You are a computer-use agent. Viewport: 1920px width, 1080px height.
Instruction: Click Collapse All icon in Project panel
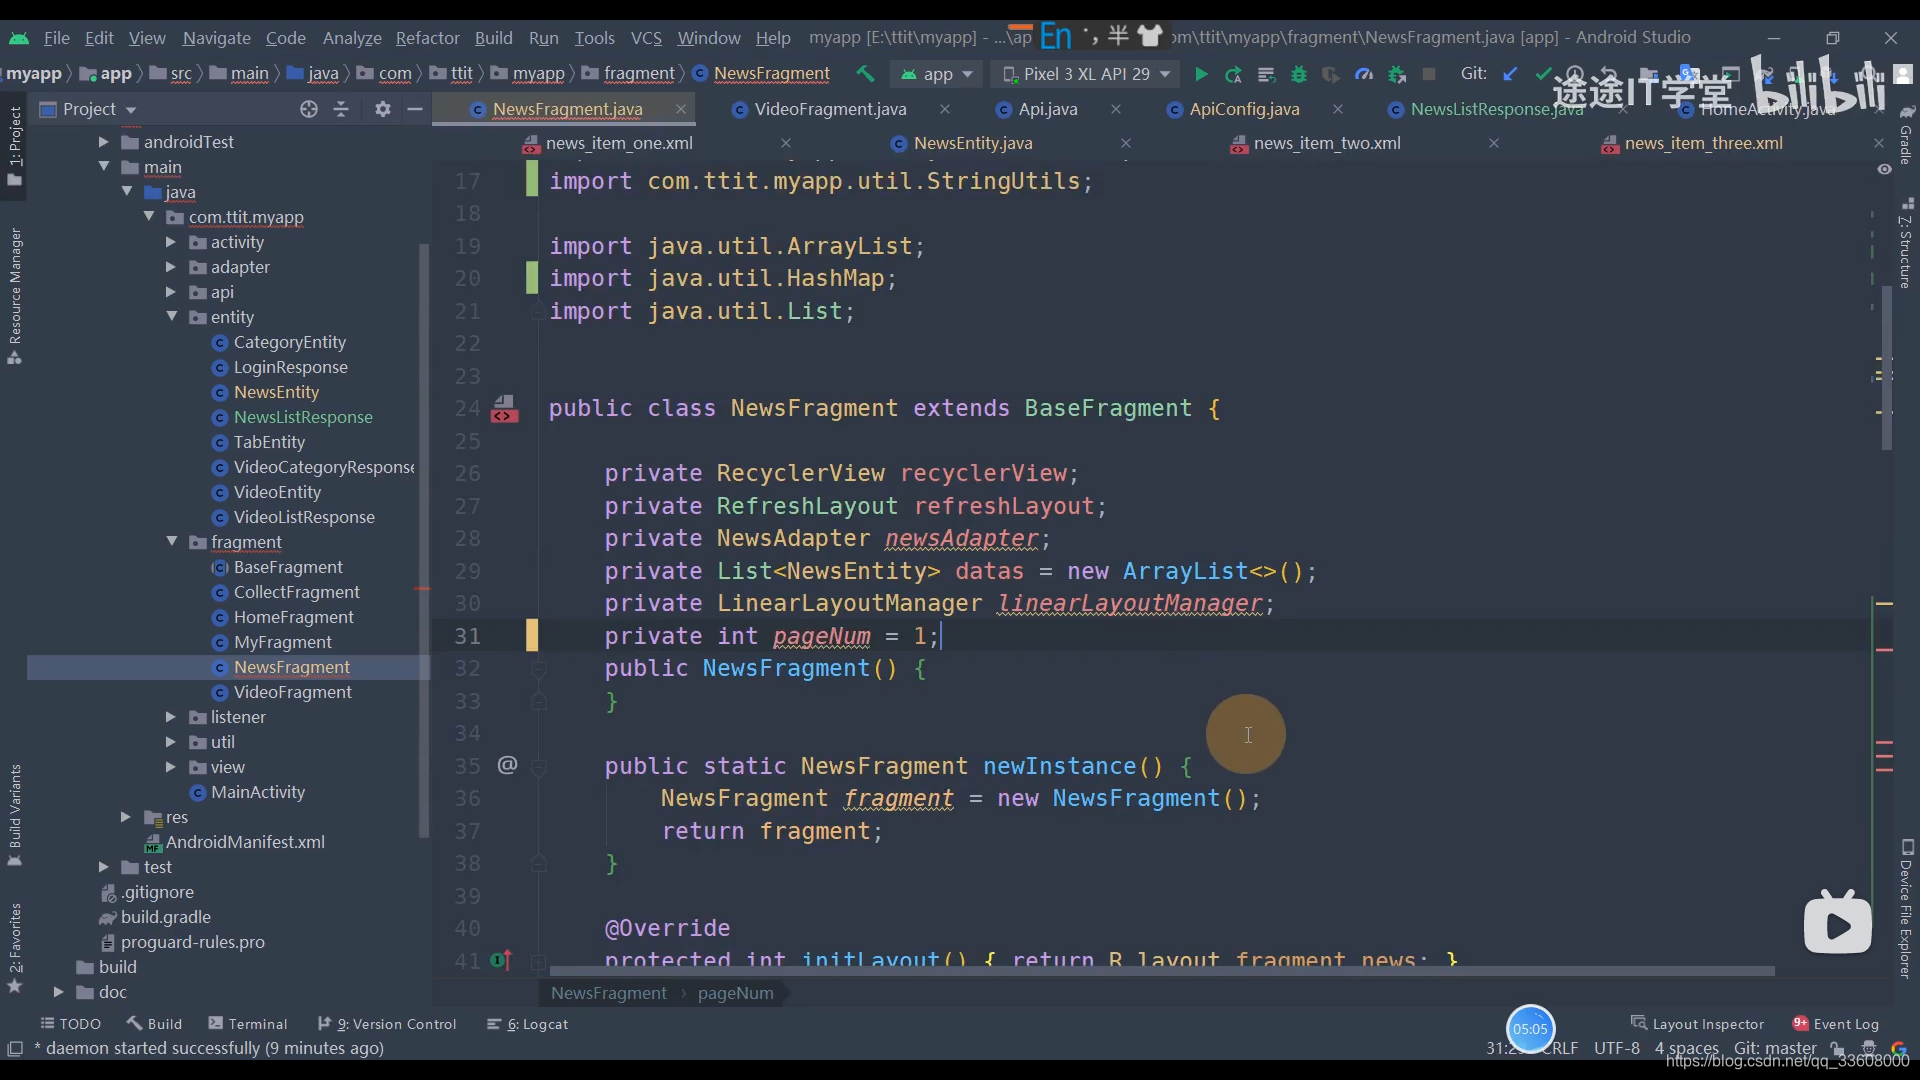(341, 109)
